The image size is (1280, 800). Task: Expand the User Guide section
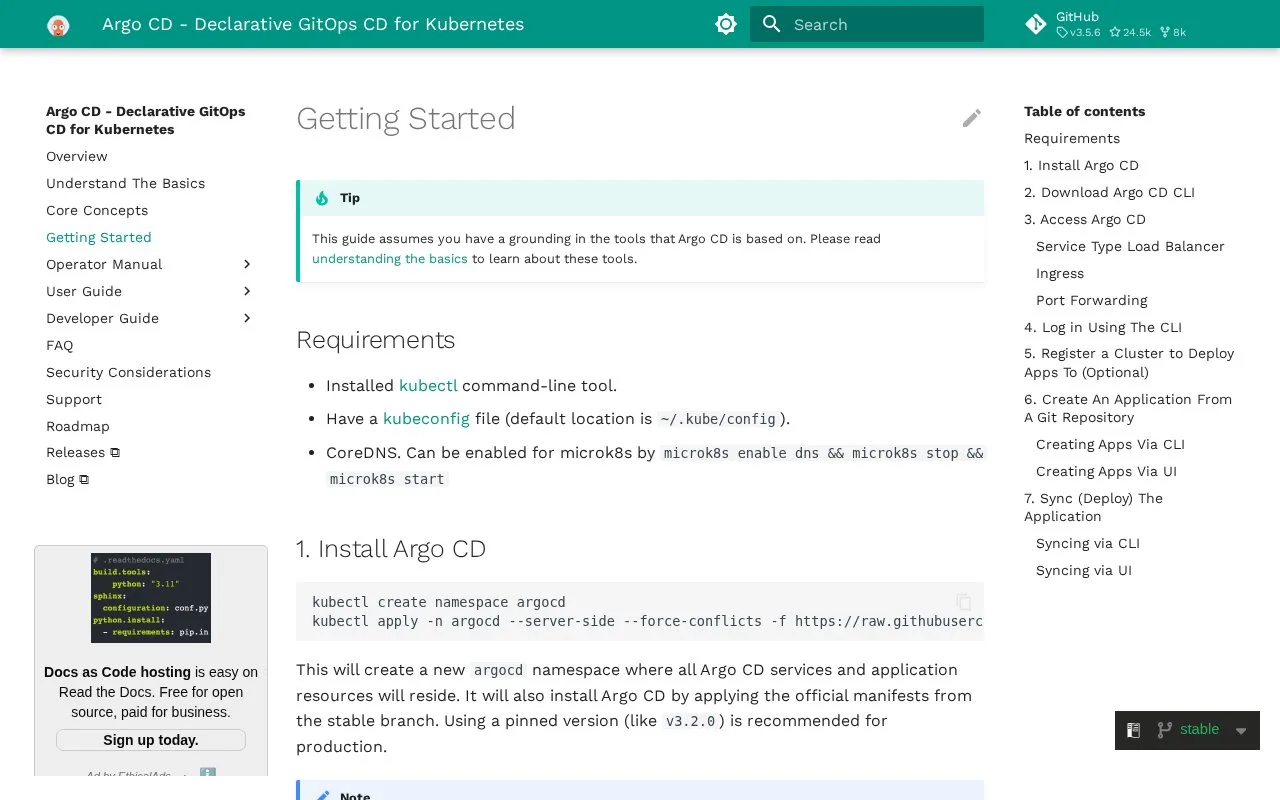(247, 291)
